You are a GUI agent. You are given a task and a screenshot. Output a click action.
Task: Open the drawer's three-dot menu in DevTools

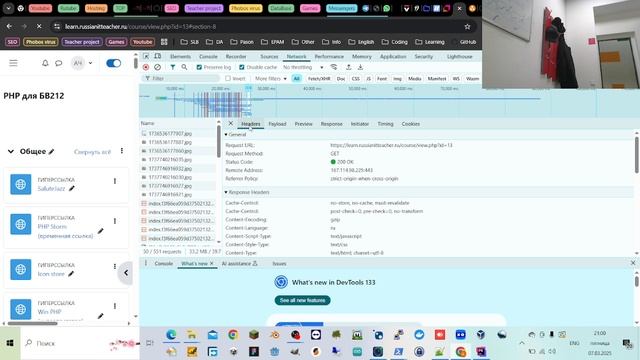[x=146, y=263]
